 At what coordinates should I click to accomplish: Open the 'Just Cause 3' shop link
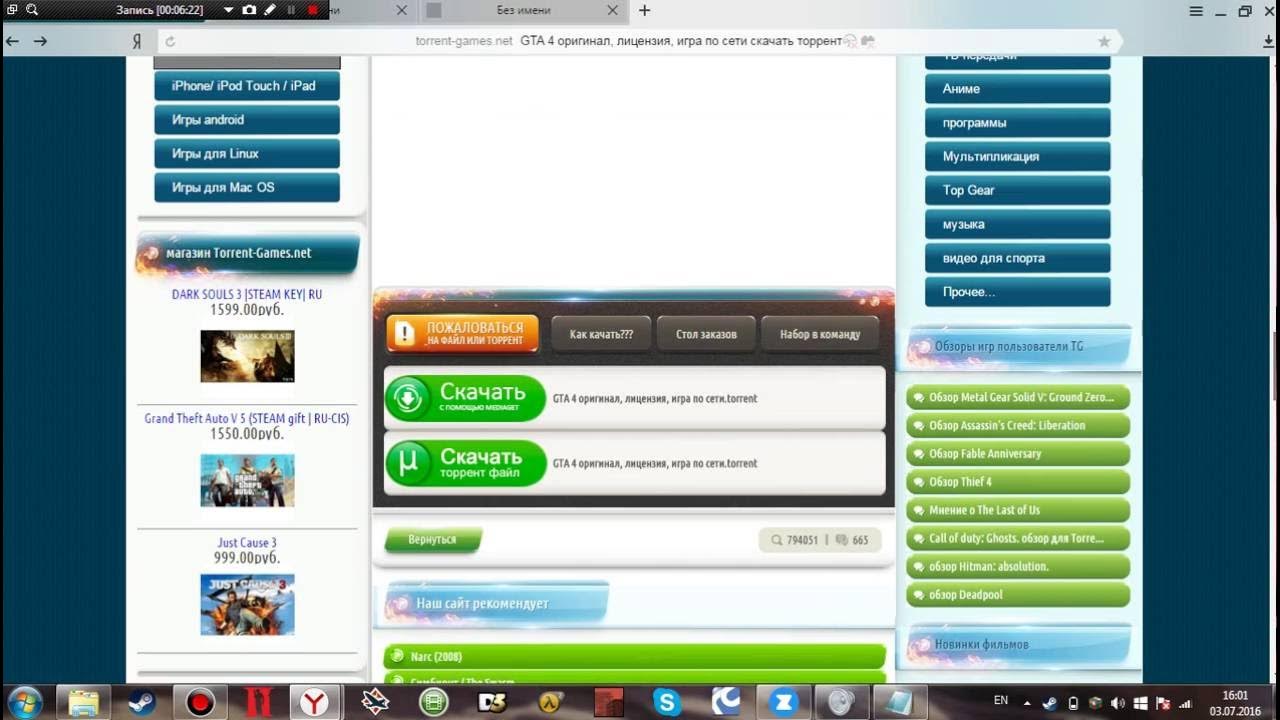coord(247,543)
